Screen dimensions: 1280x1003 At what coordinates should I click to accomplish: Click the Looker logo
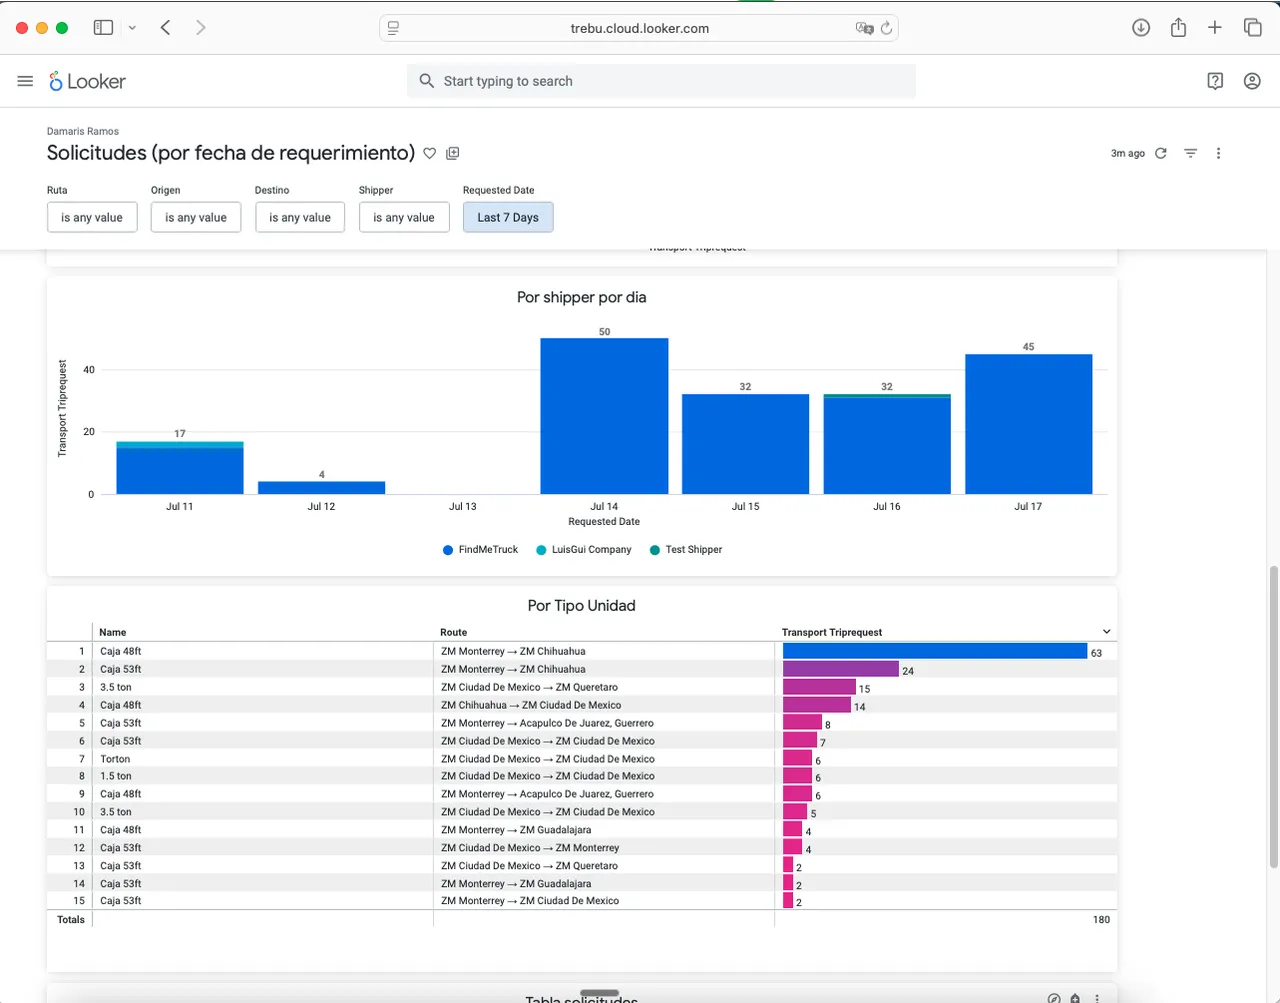click(x=88, y=81)
